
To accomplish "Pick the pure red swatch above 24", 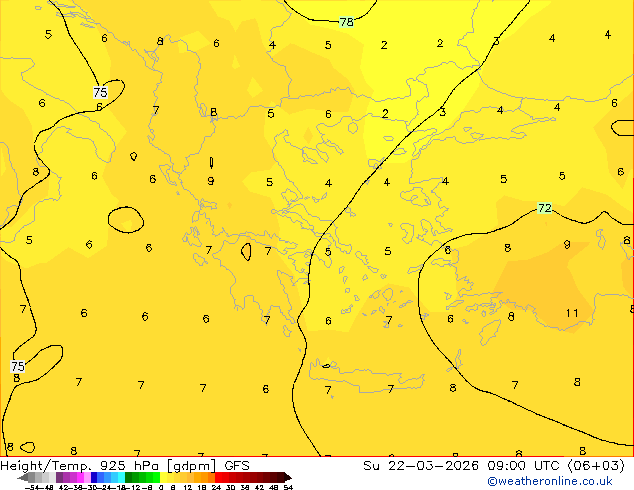I will [x=218, y=477].
